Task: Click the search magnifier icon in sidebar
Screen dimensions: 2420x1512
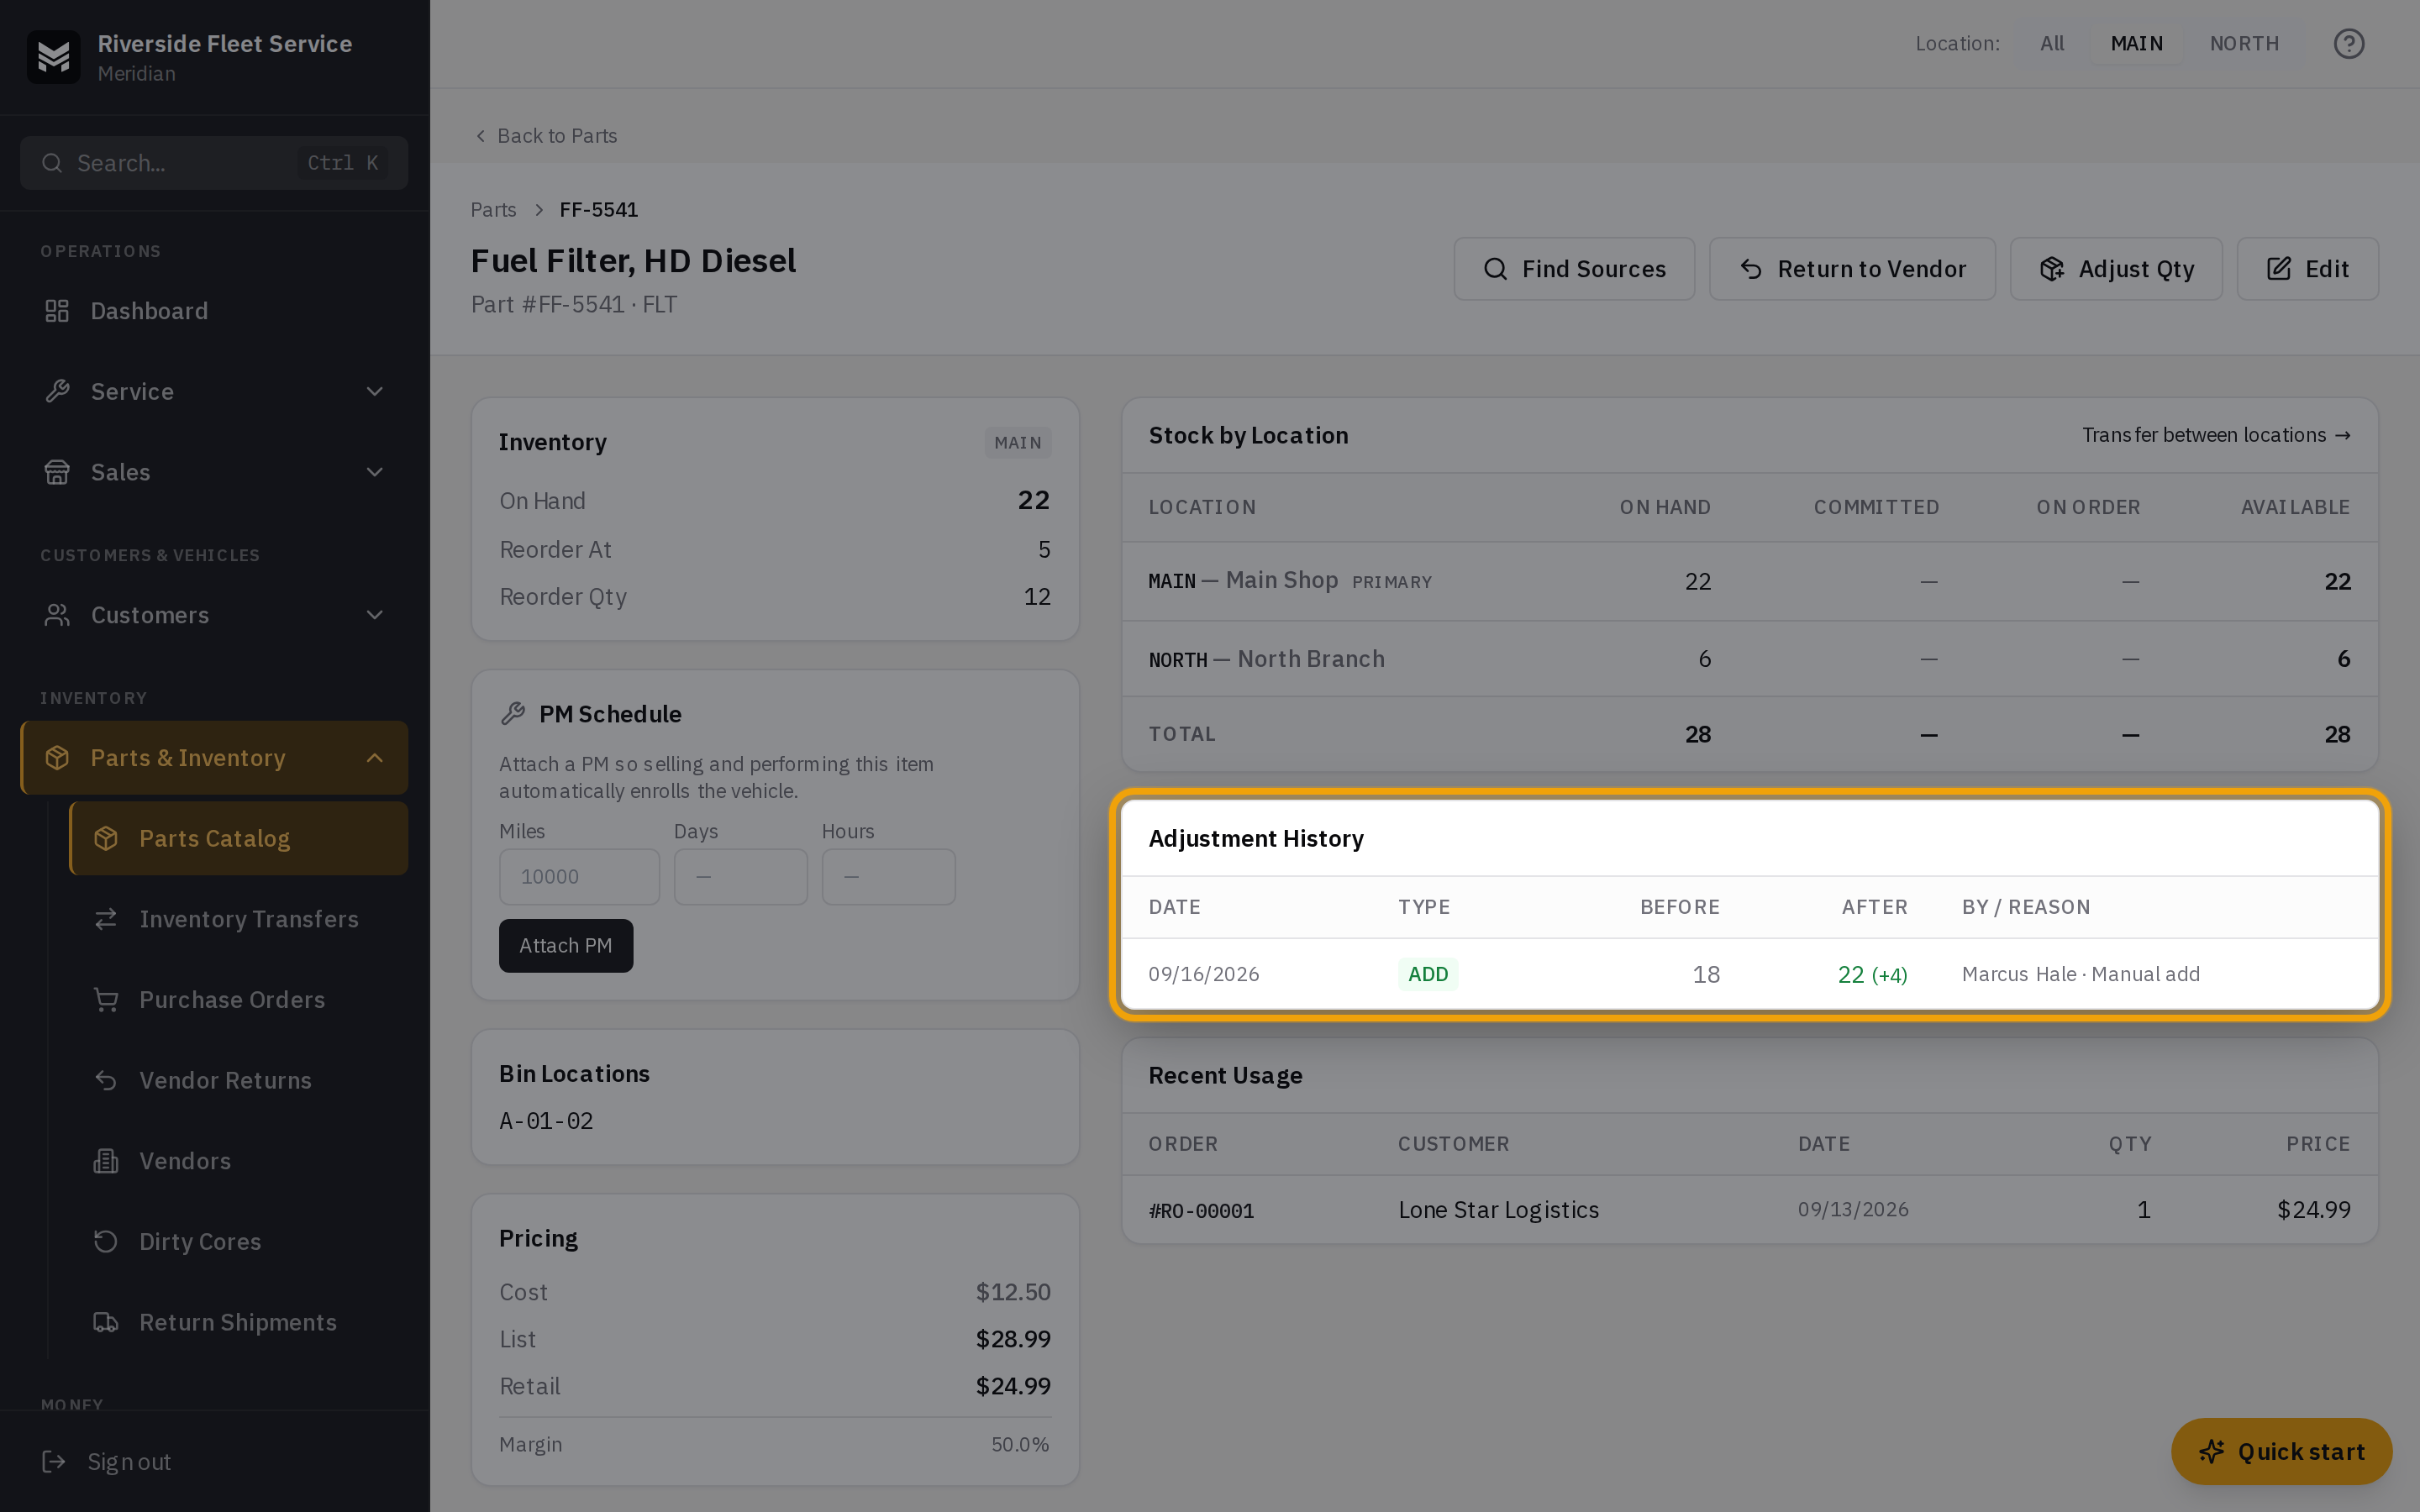Action: pos(52,163)
